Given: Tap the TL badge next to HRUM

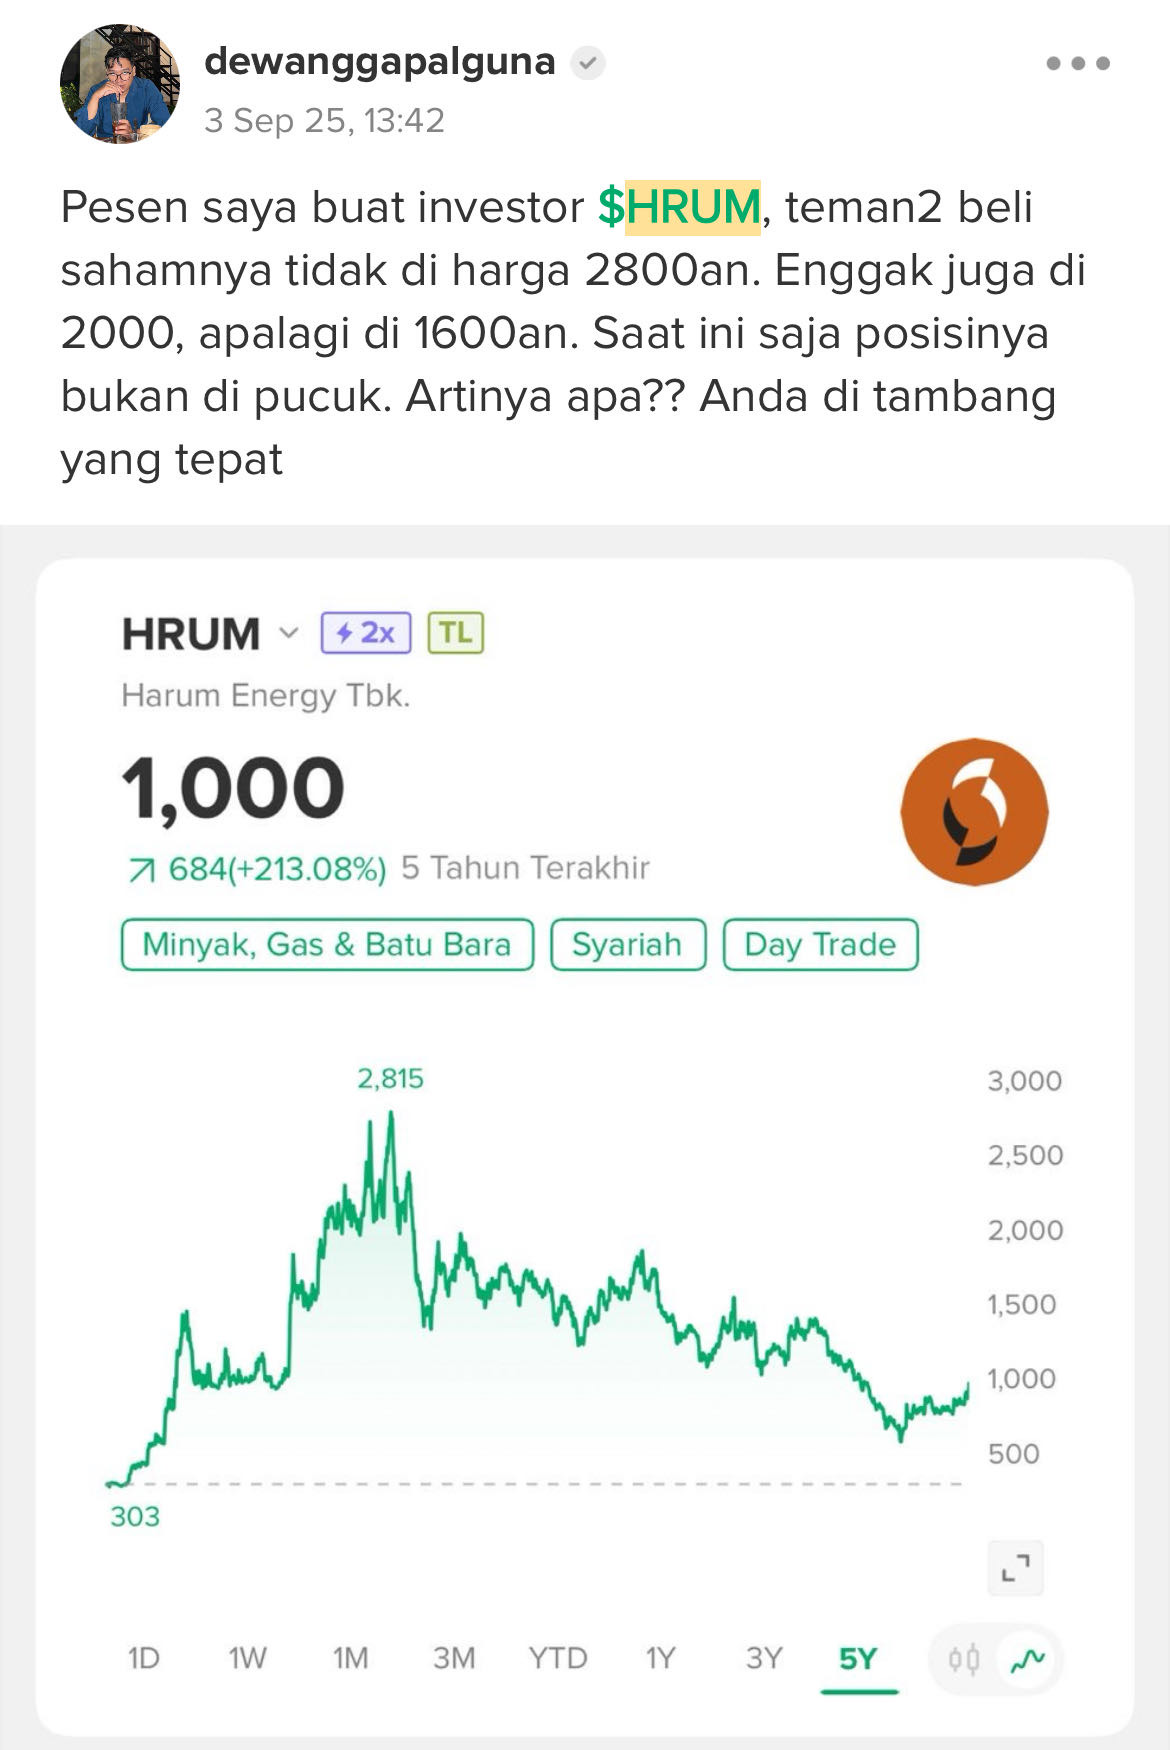Looking at the screenshot, I should click(x=456, y=633).
